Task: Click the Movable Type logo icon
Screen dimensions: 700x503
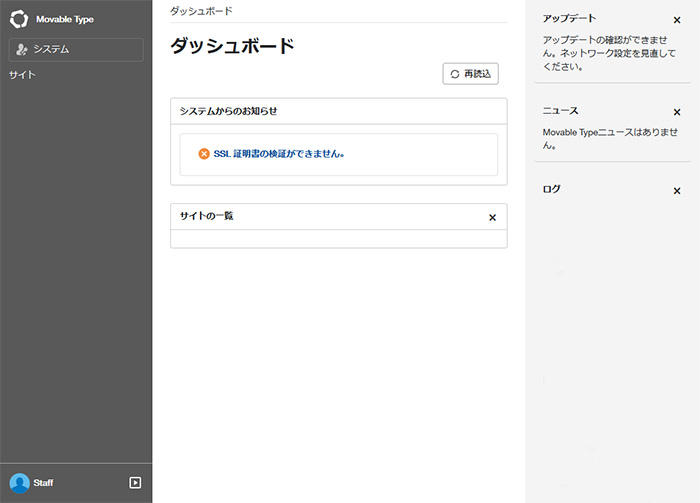Action: (x=19, y=19)
